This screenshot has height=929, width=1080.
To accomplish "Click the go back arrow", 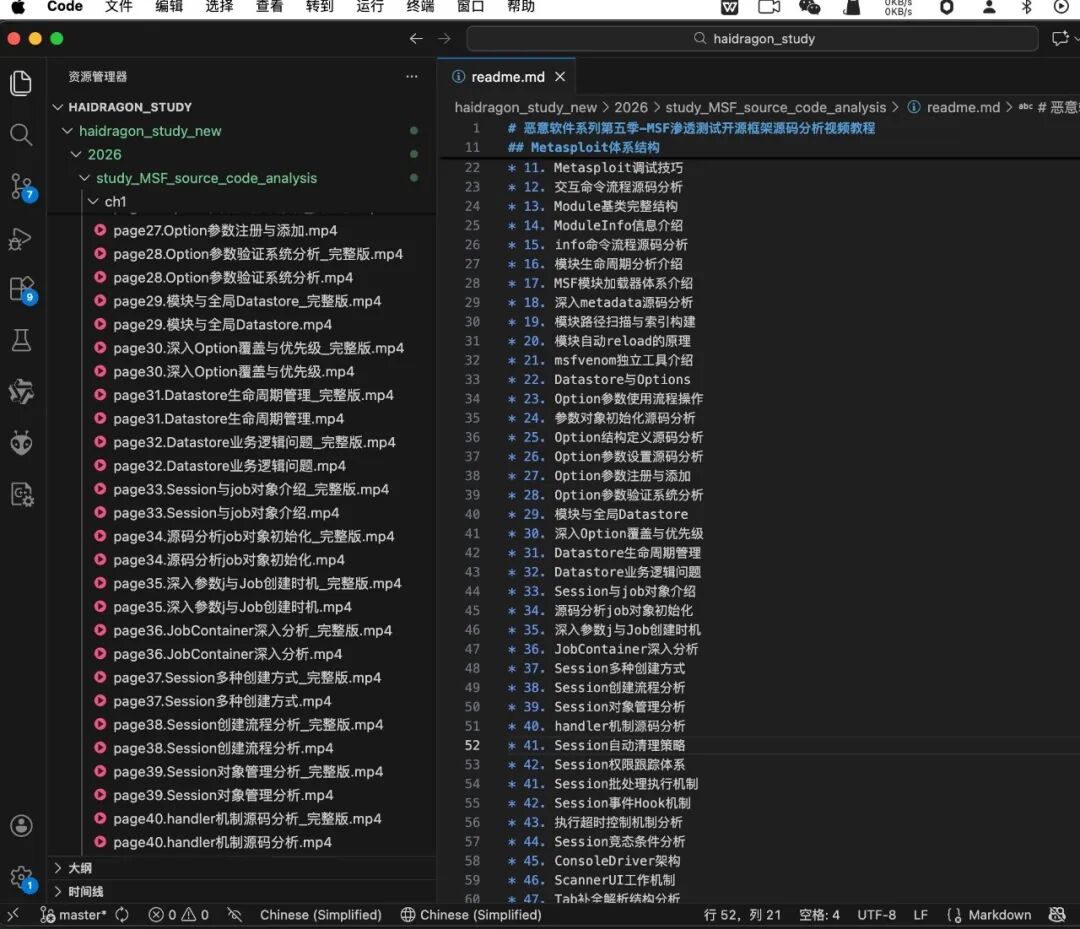I will (415, 39).
